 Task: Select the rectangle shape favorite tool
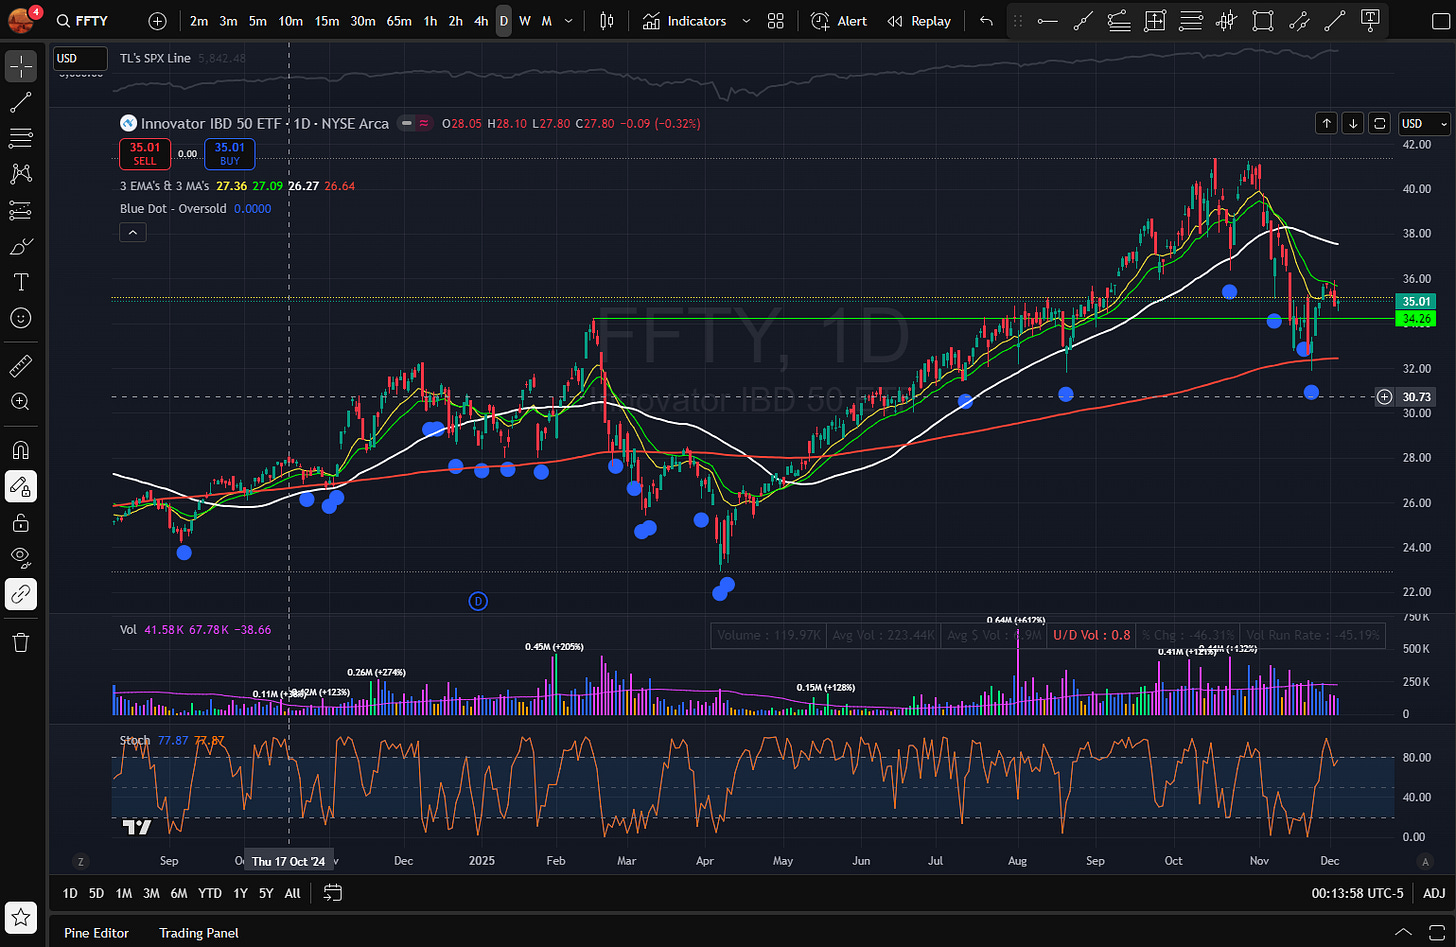coord(1263,21)
